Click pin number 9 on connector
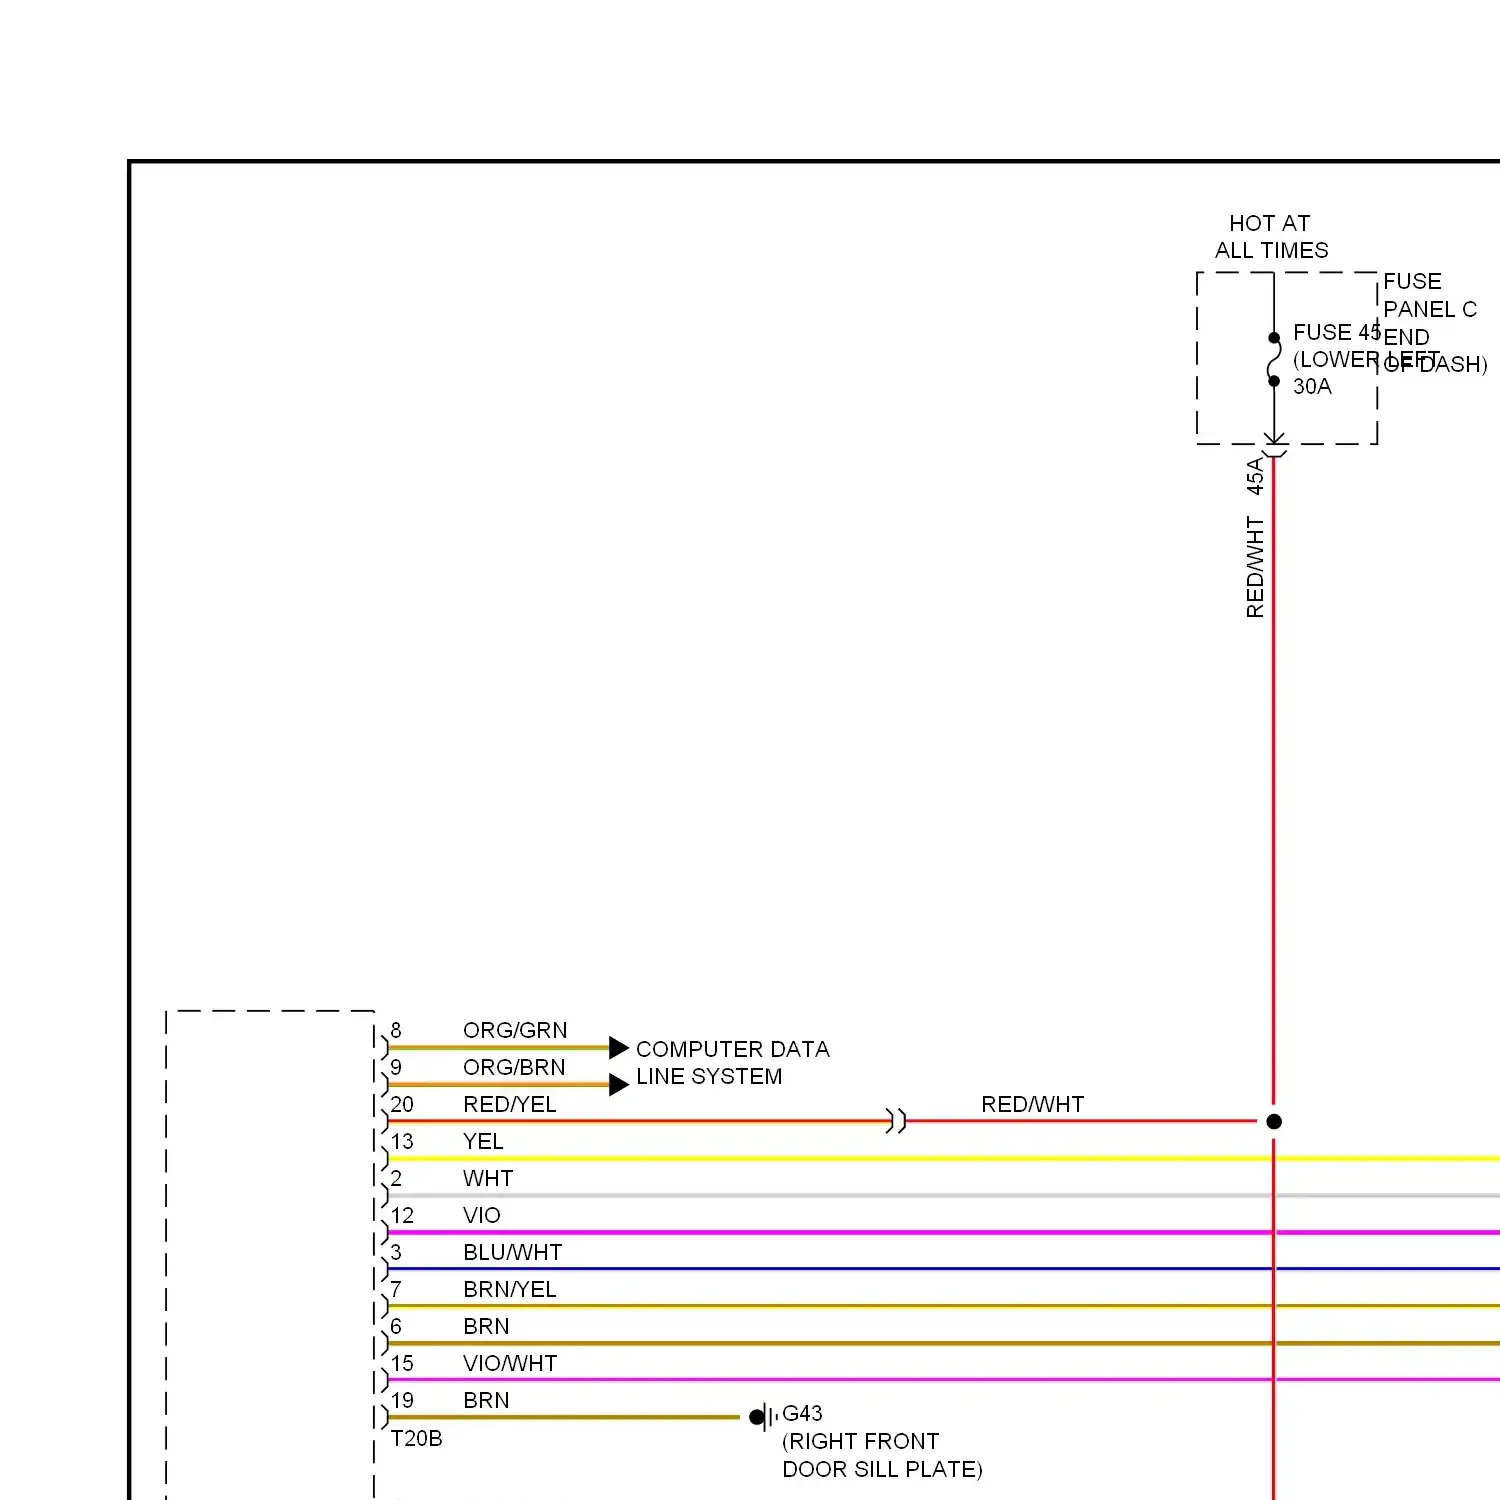The width and height of the screenshot is (1500, 1500). point(396,1067)
